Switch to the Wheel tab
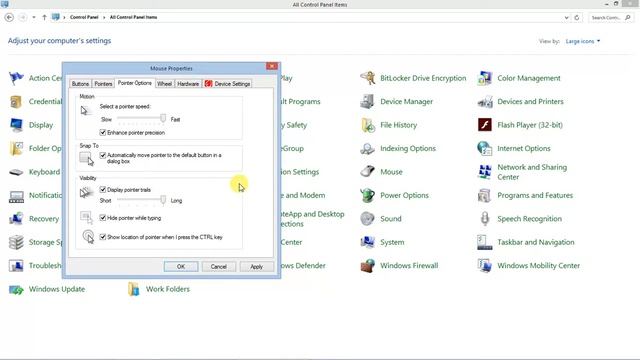 click(164, 84)
